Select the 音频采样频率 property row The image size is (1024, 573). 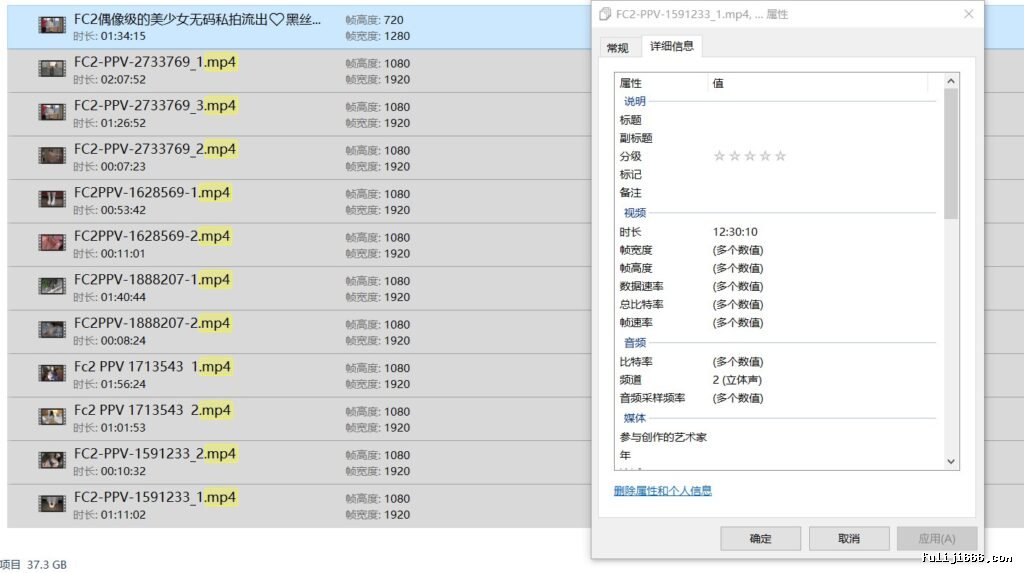(x=777, y=398)
